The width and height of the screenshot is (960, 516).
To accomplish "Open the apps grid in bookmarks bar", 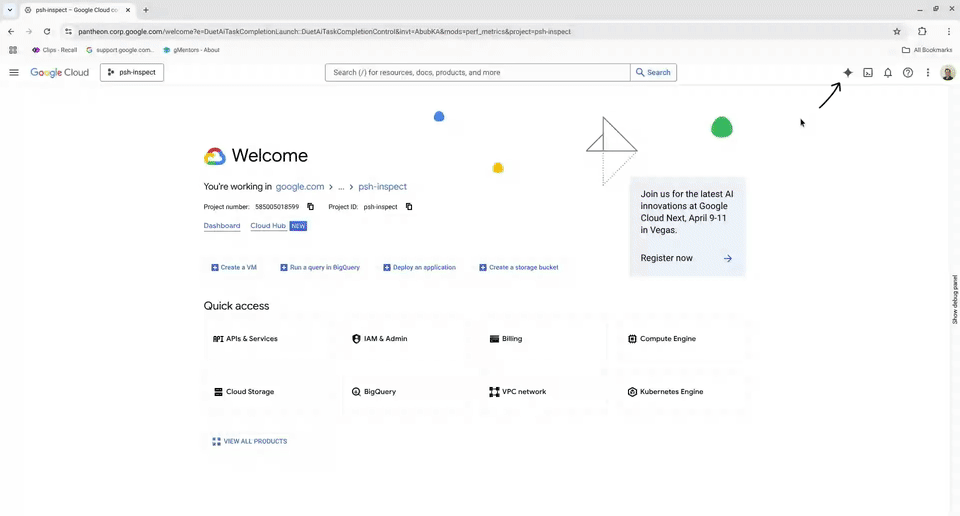I will 13,50.
